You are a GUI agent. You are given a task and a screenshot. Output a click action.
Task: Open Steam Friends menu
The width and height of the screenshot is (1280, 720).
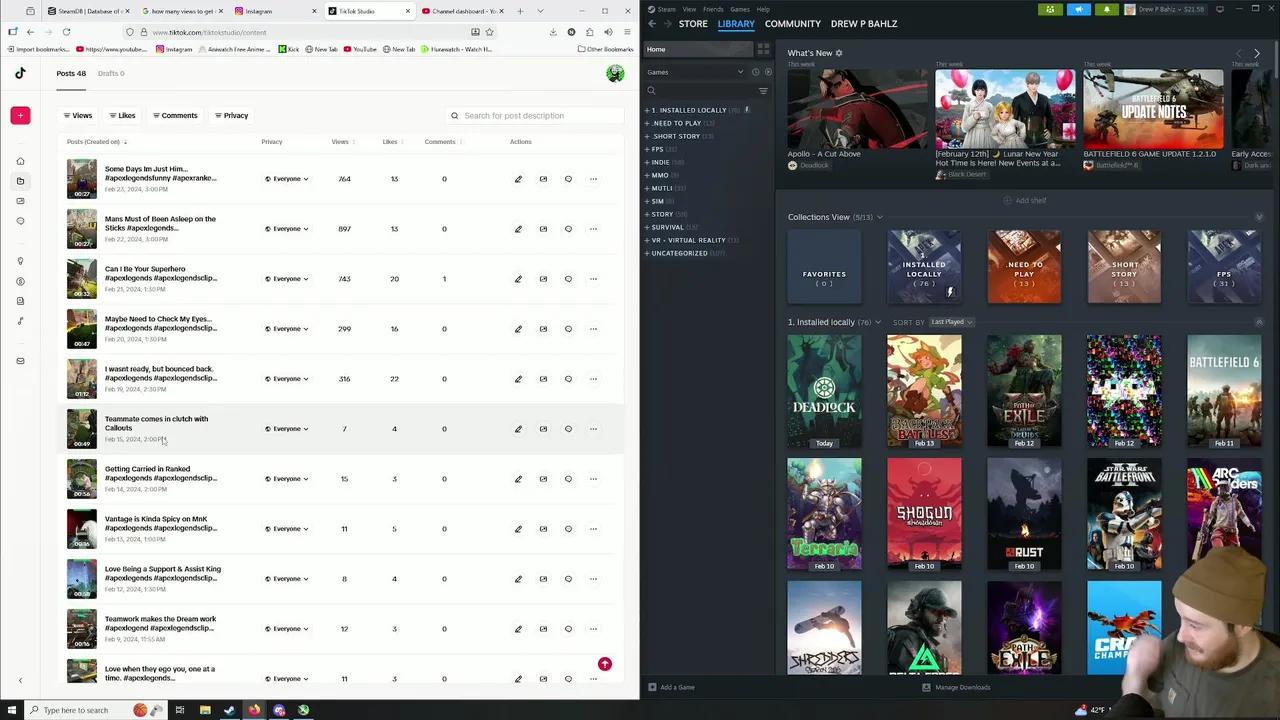713,9
